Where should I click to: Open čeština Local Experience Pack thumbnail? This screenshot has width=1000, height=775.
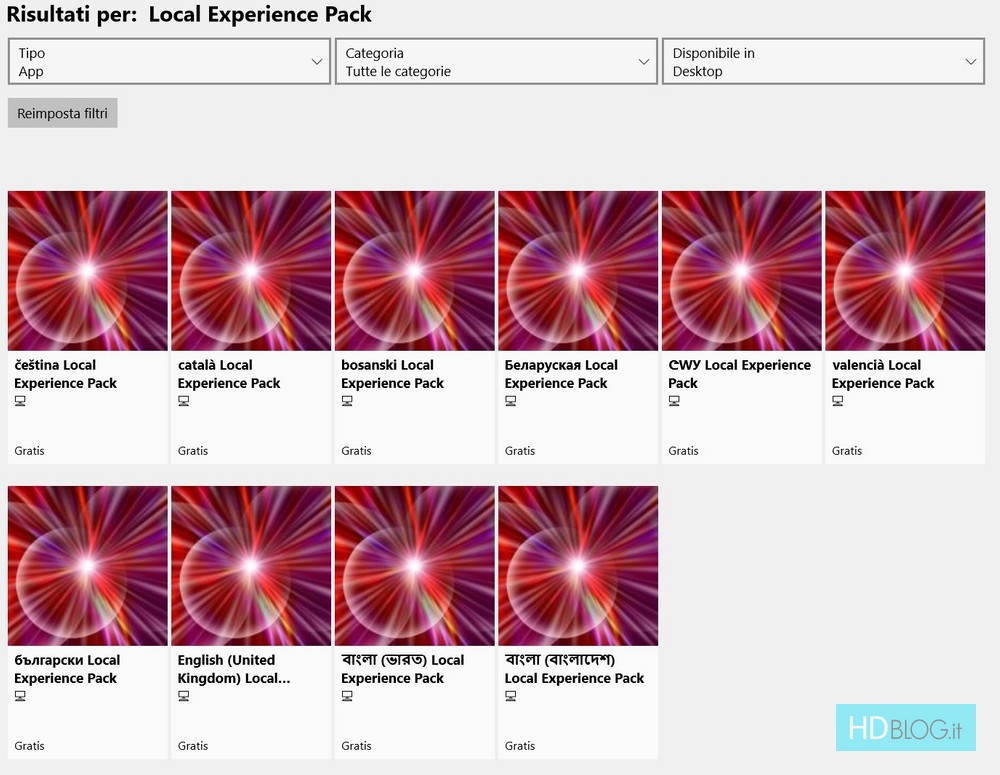click(88, 271)
